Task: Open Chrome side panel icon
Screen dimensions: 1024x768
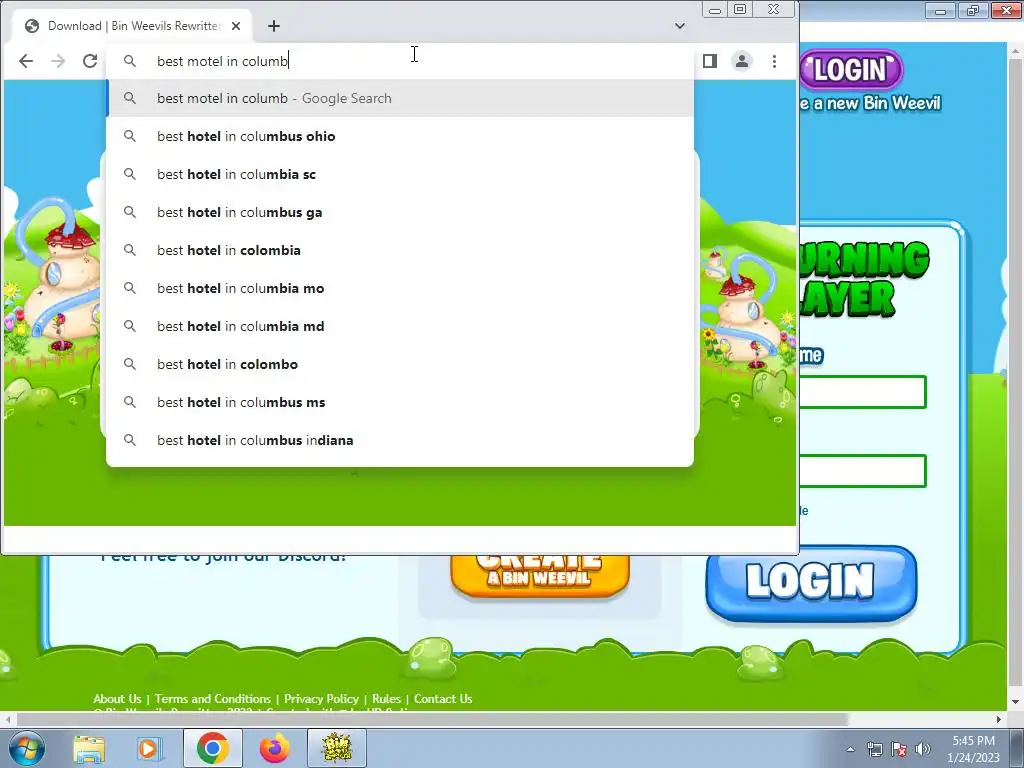Action: pos(710,61)
